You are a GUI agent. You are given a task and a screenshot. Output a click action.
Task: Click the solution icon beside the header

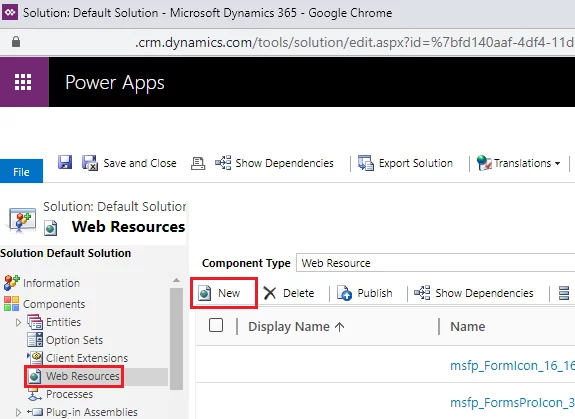22,220
